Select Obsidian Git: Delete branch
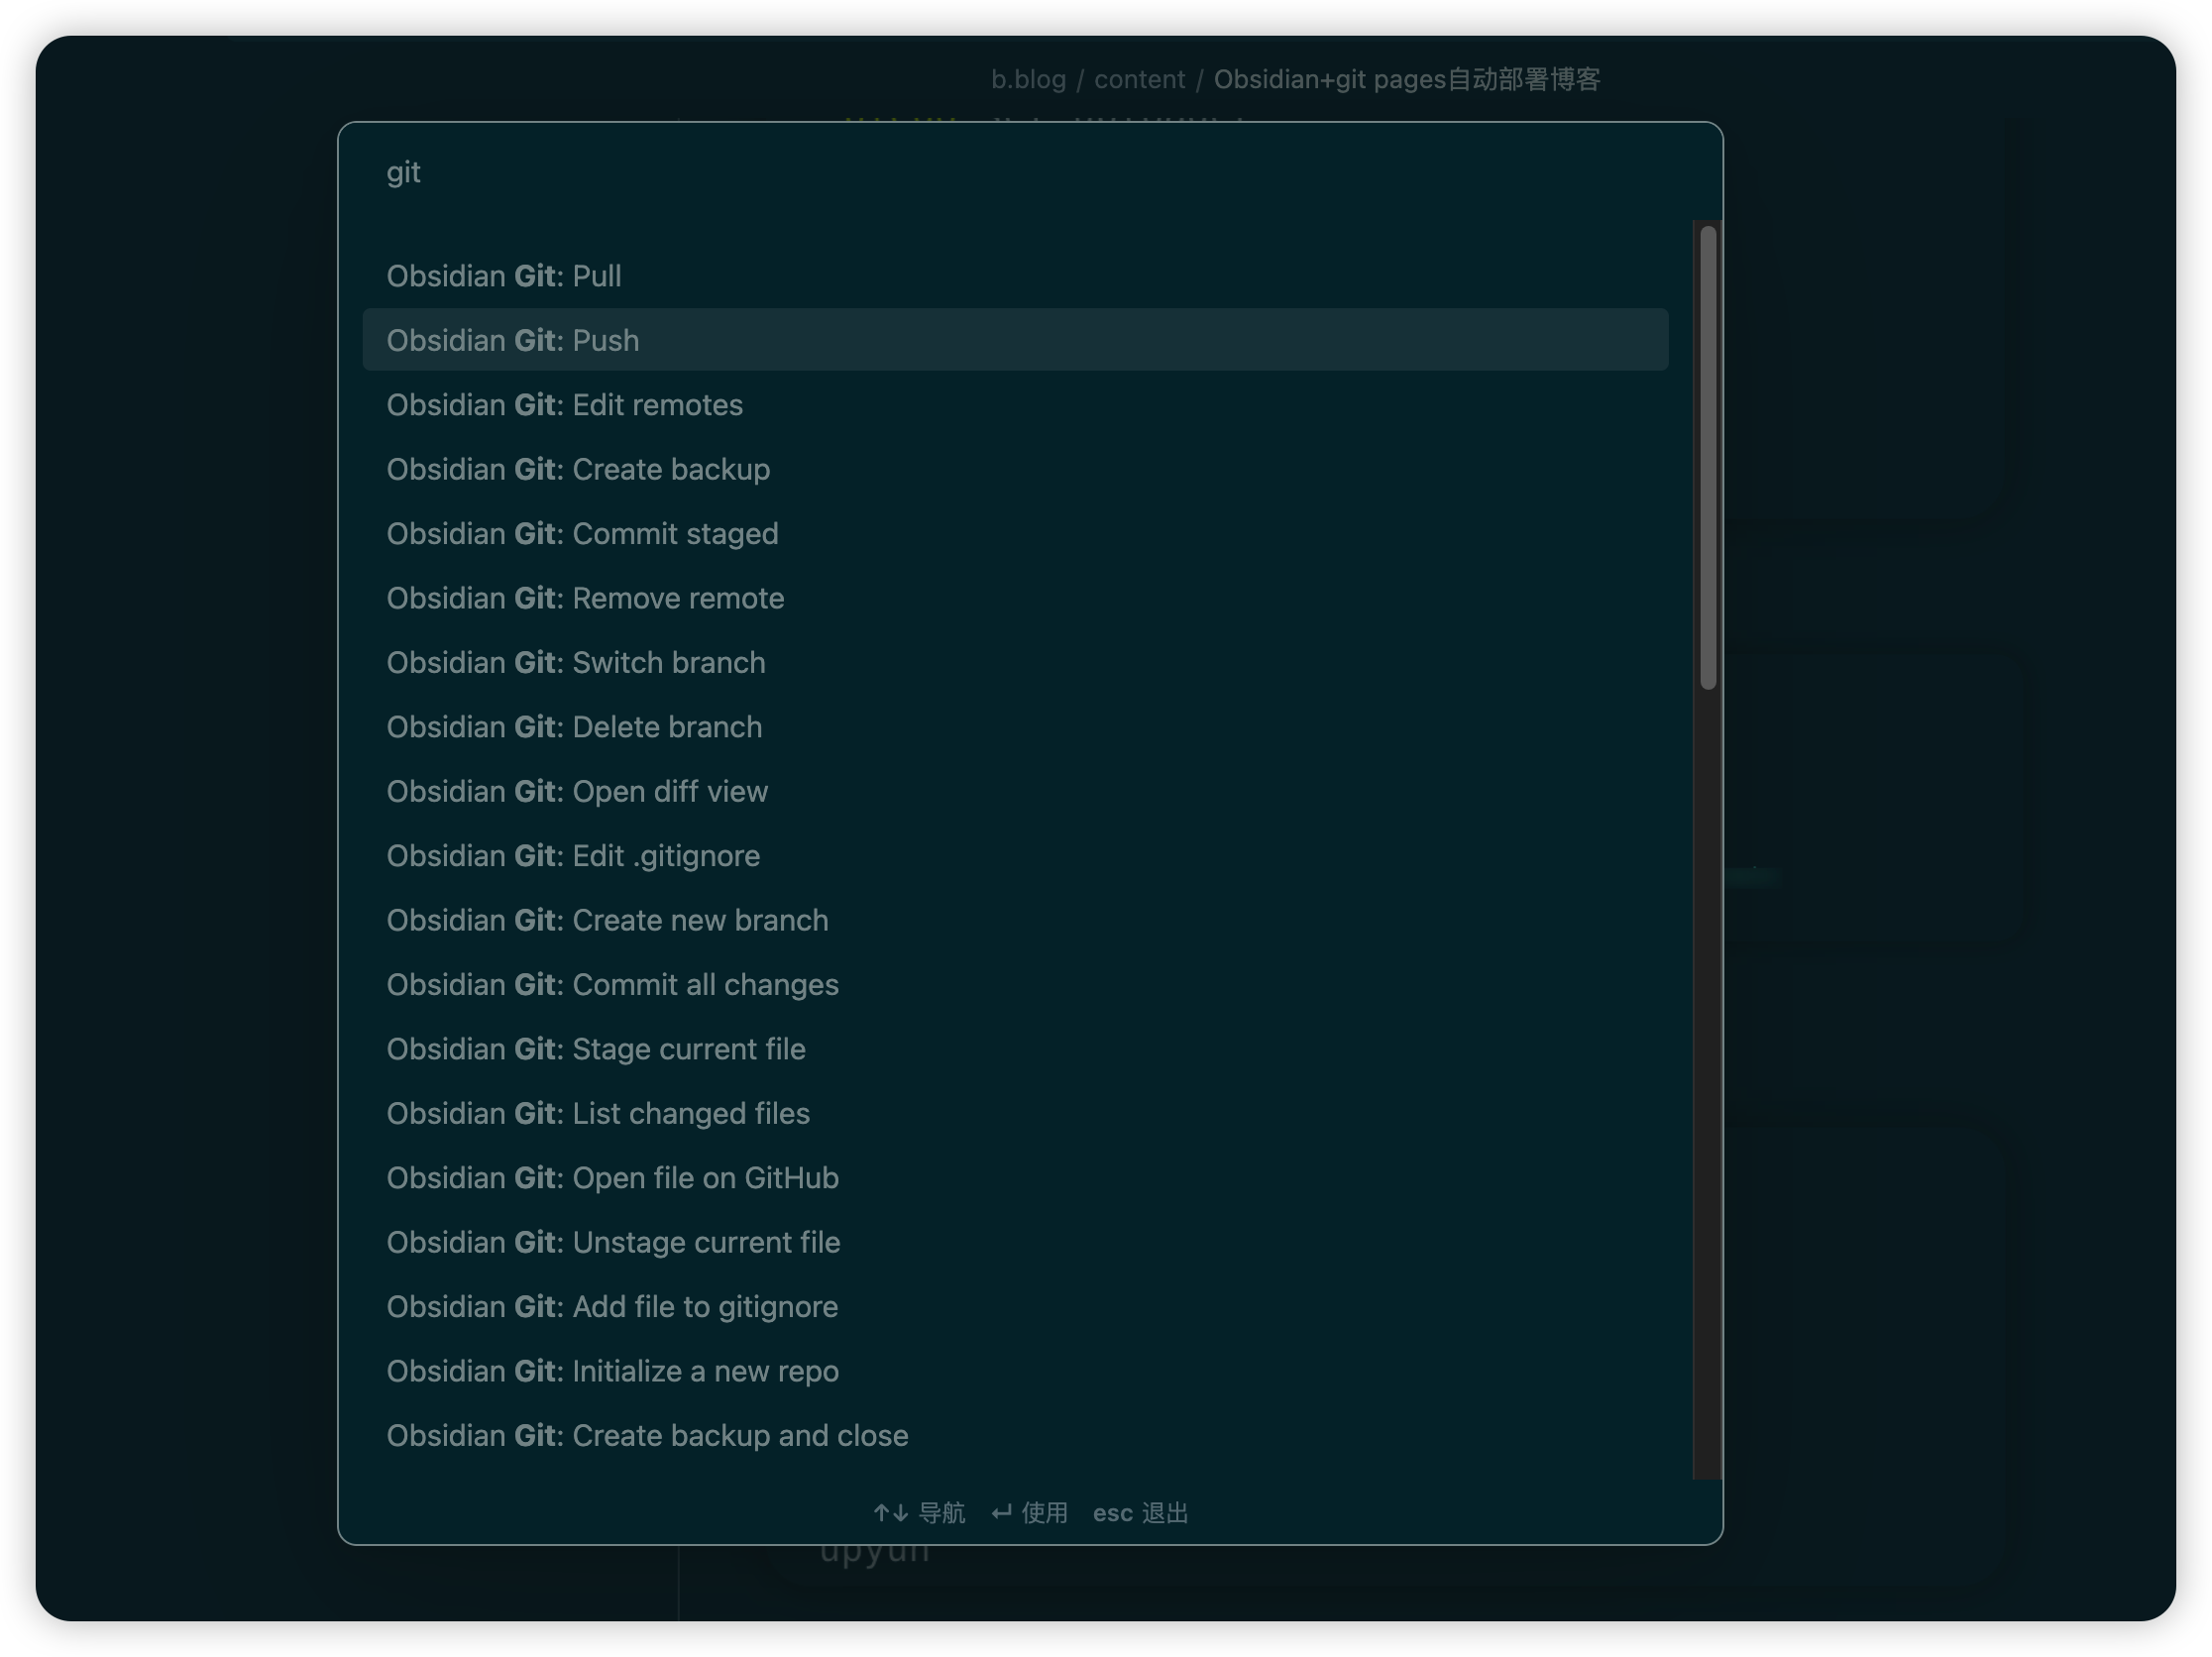The width and height of the screenshot is (2212, 1657). click(x=574, y=727)
